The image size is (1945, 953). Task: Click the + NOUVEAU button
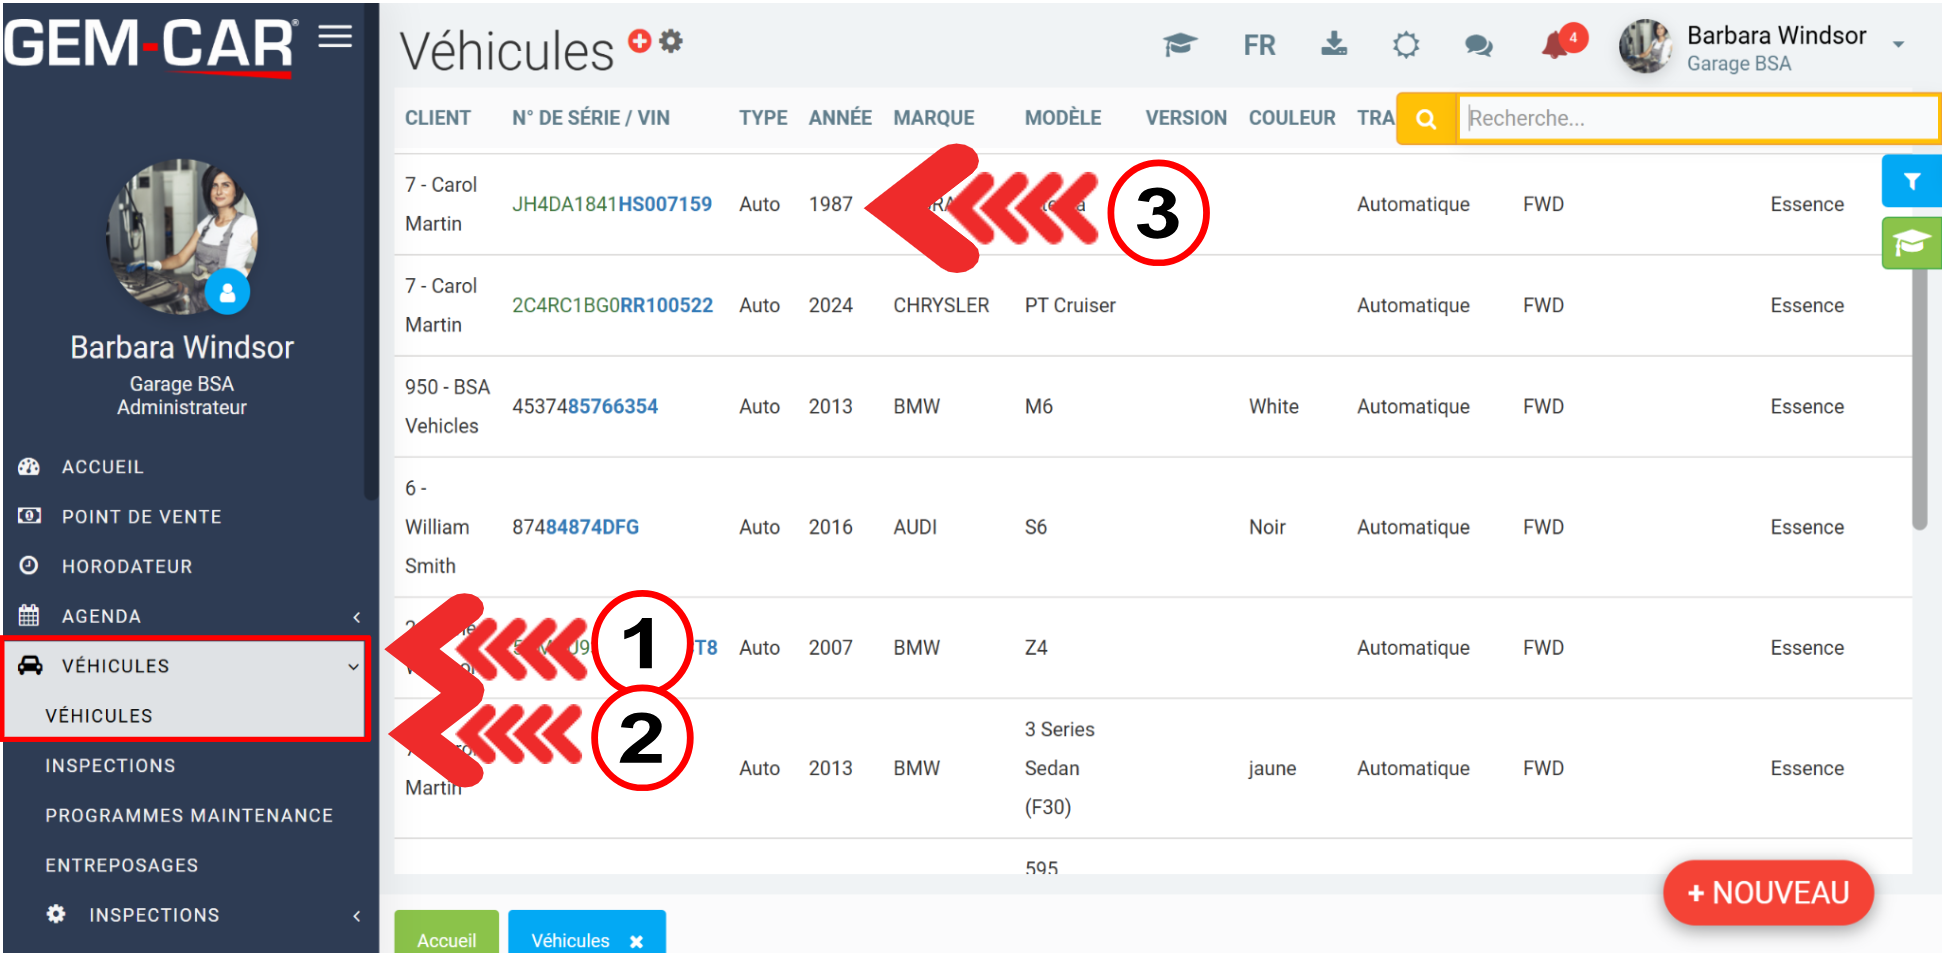point(1767,893)
